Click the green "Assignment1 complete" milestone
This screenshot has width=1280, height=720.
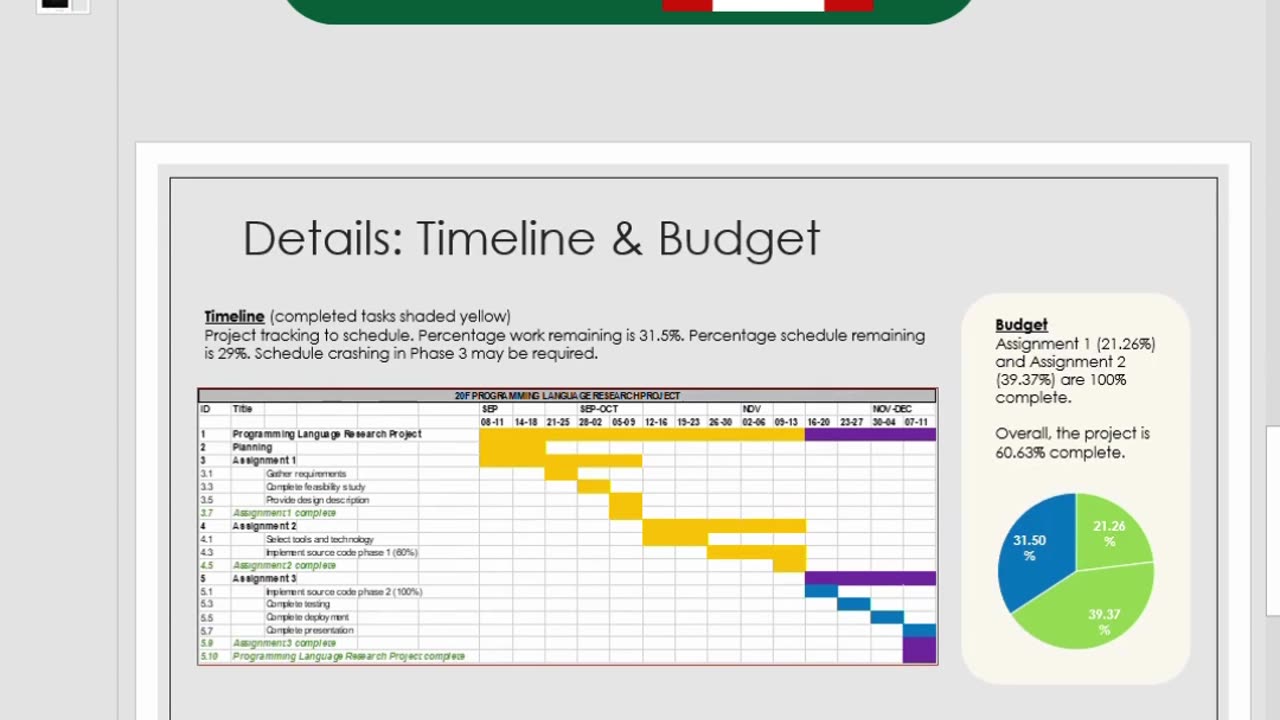click(284, 513)
